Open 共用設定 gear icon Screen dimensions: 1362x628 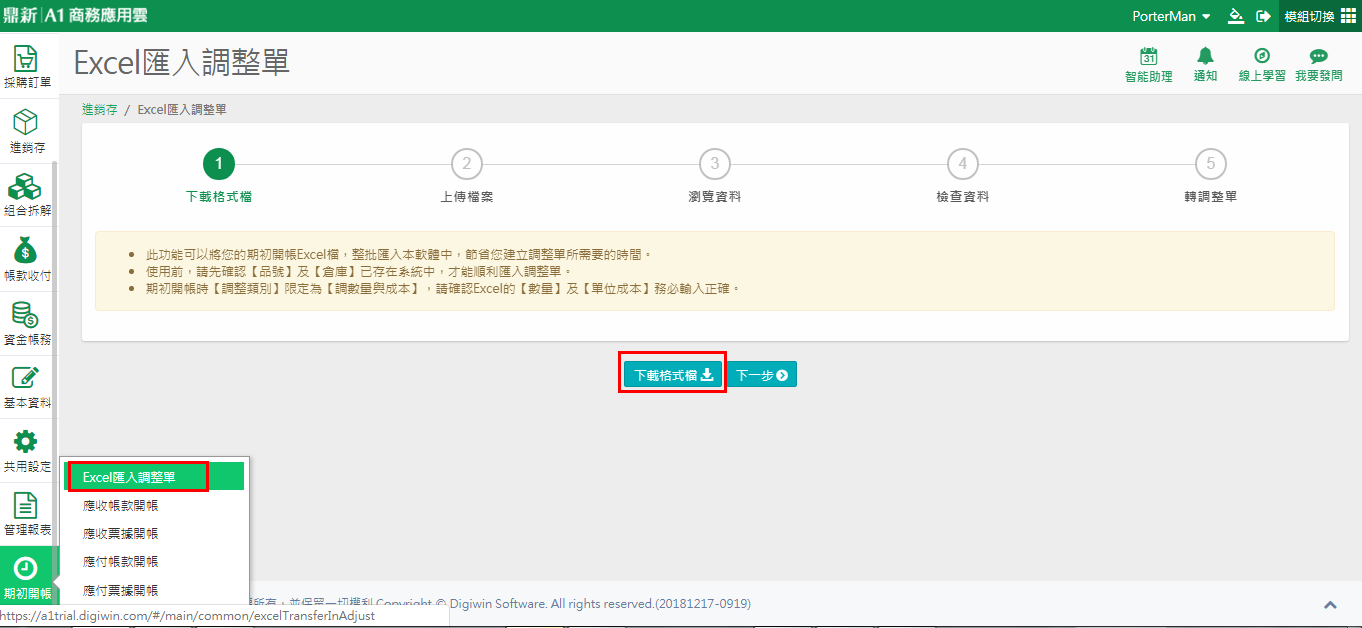coord(25,441)
